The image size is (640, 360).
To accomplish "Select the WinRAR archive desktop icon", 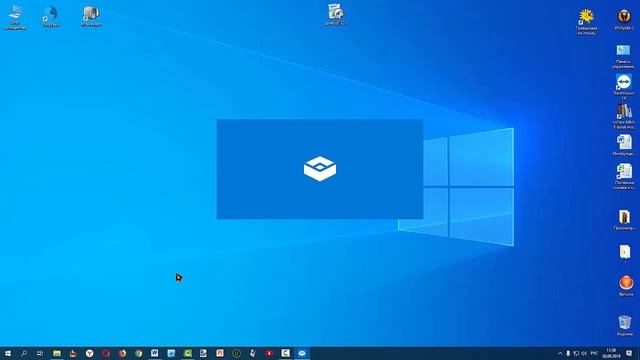I will 624,220.
